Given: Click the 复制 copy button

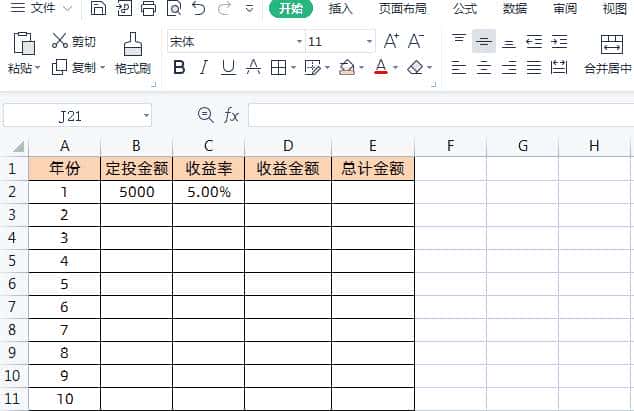Looking at the screenshot, I should coord(74,67).
